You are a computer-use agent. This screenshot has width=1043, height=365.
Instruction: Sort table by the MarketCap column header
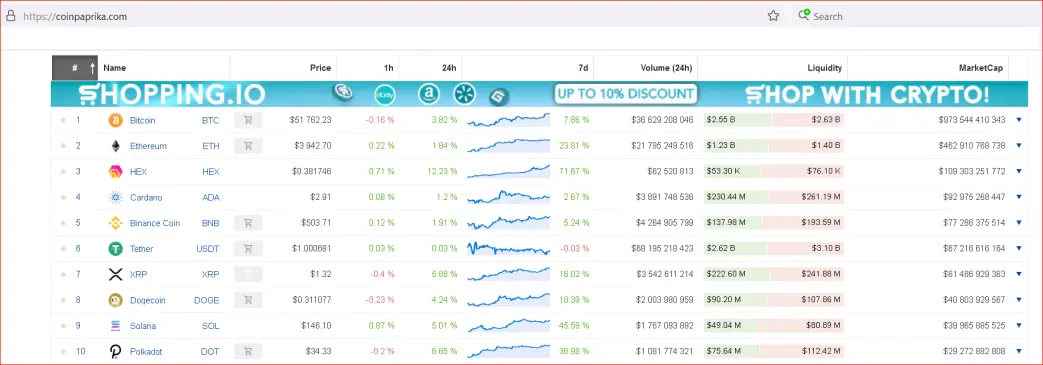coord(982,68)
